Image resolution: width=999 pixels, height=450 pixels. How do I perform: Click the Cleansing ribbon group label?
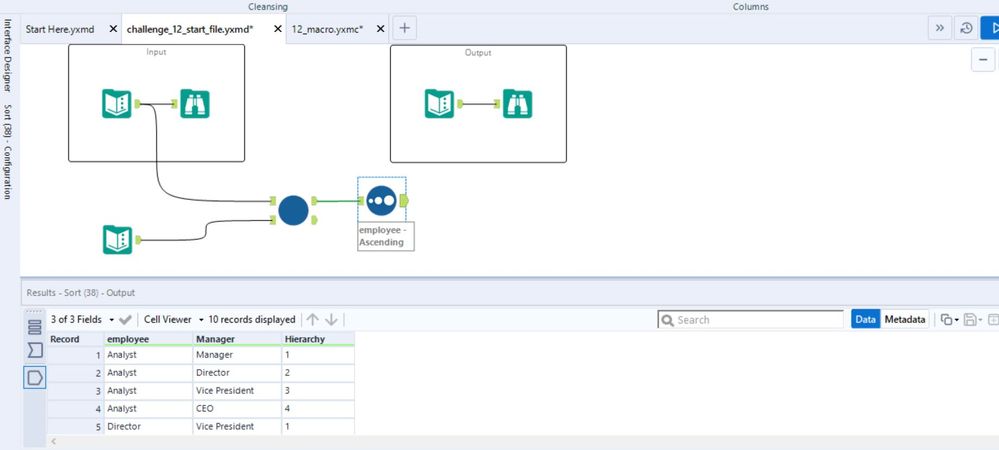tap(268, 6)
